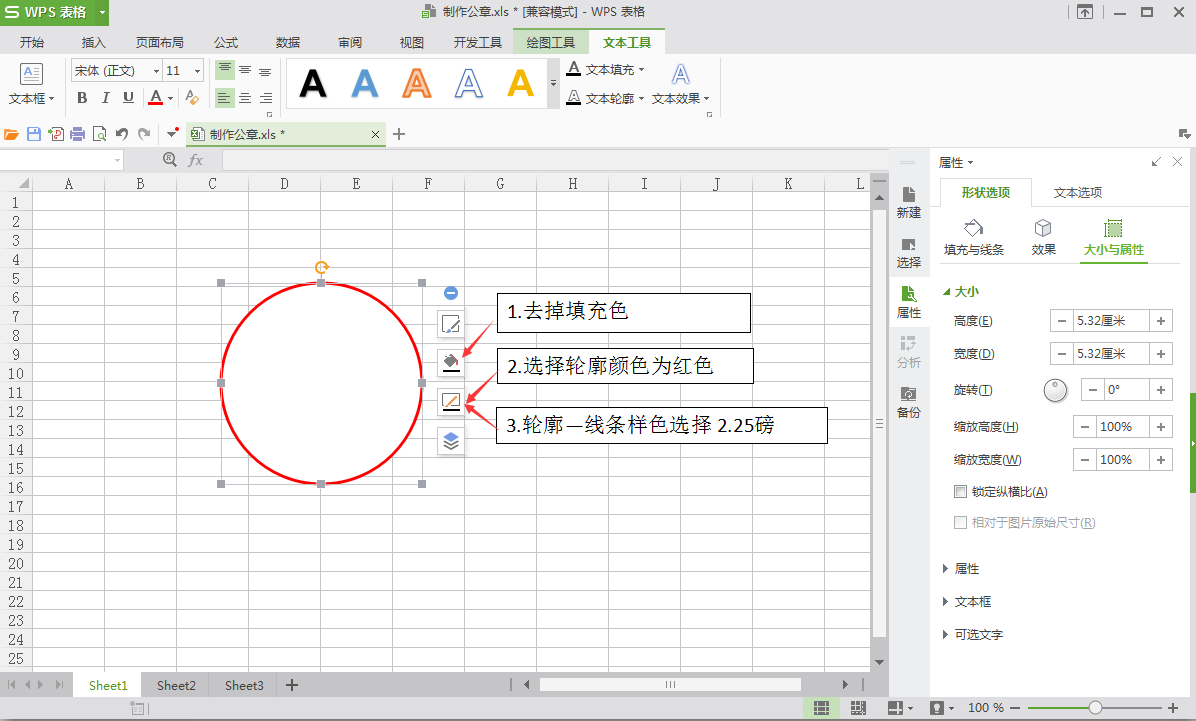
Task: Open font name dropdown 宋体 (正文)
Action: click(156, 71)
